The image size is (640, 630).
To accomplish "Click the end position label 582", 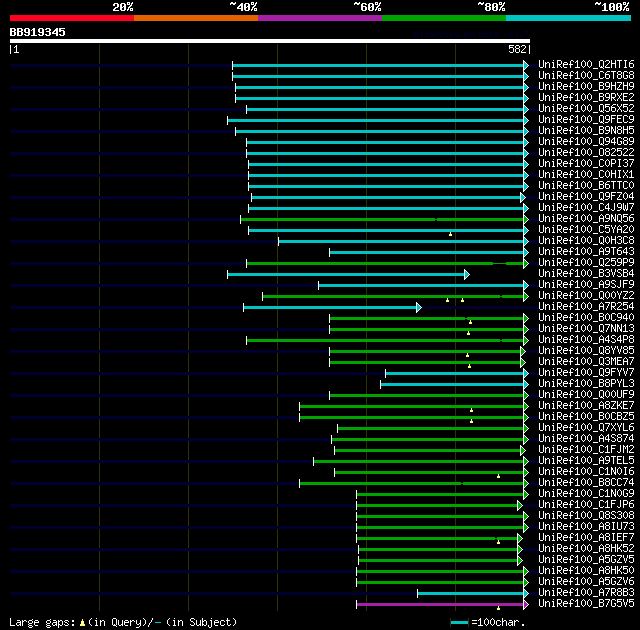I will (517, 49).
